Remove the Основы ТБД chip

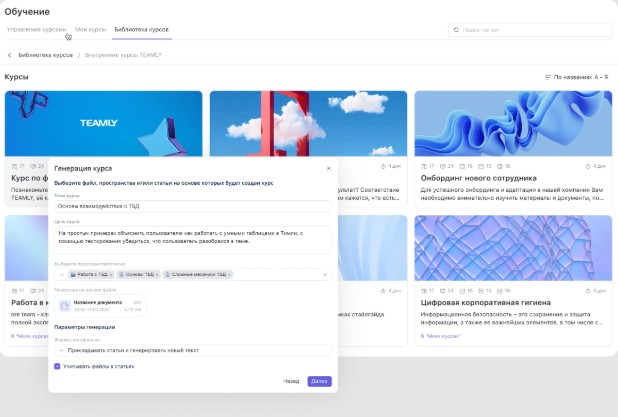click(x=157, y=275)
